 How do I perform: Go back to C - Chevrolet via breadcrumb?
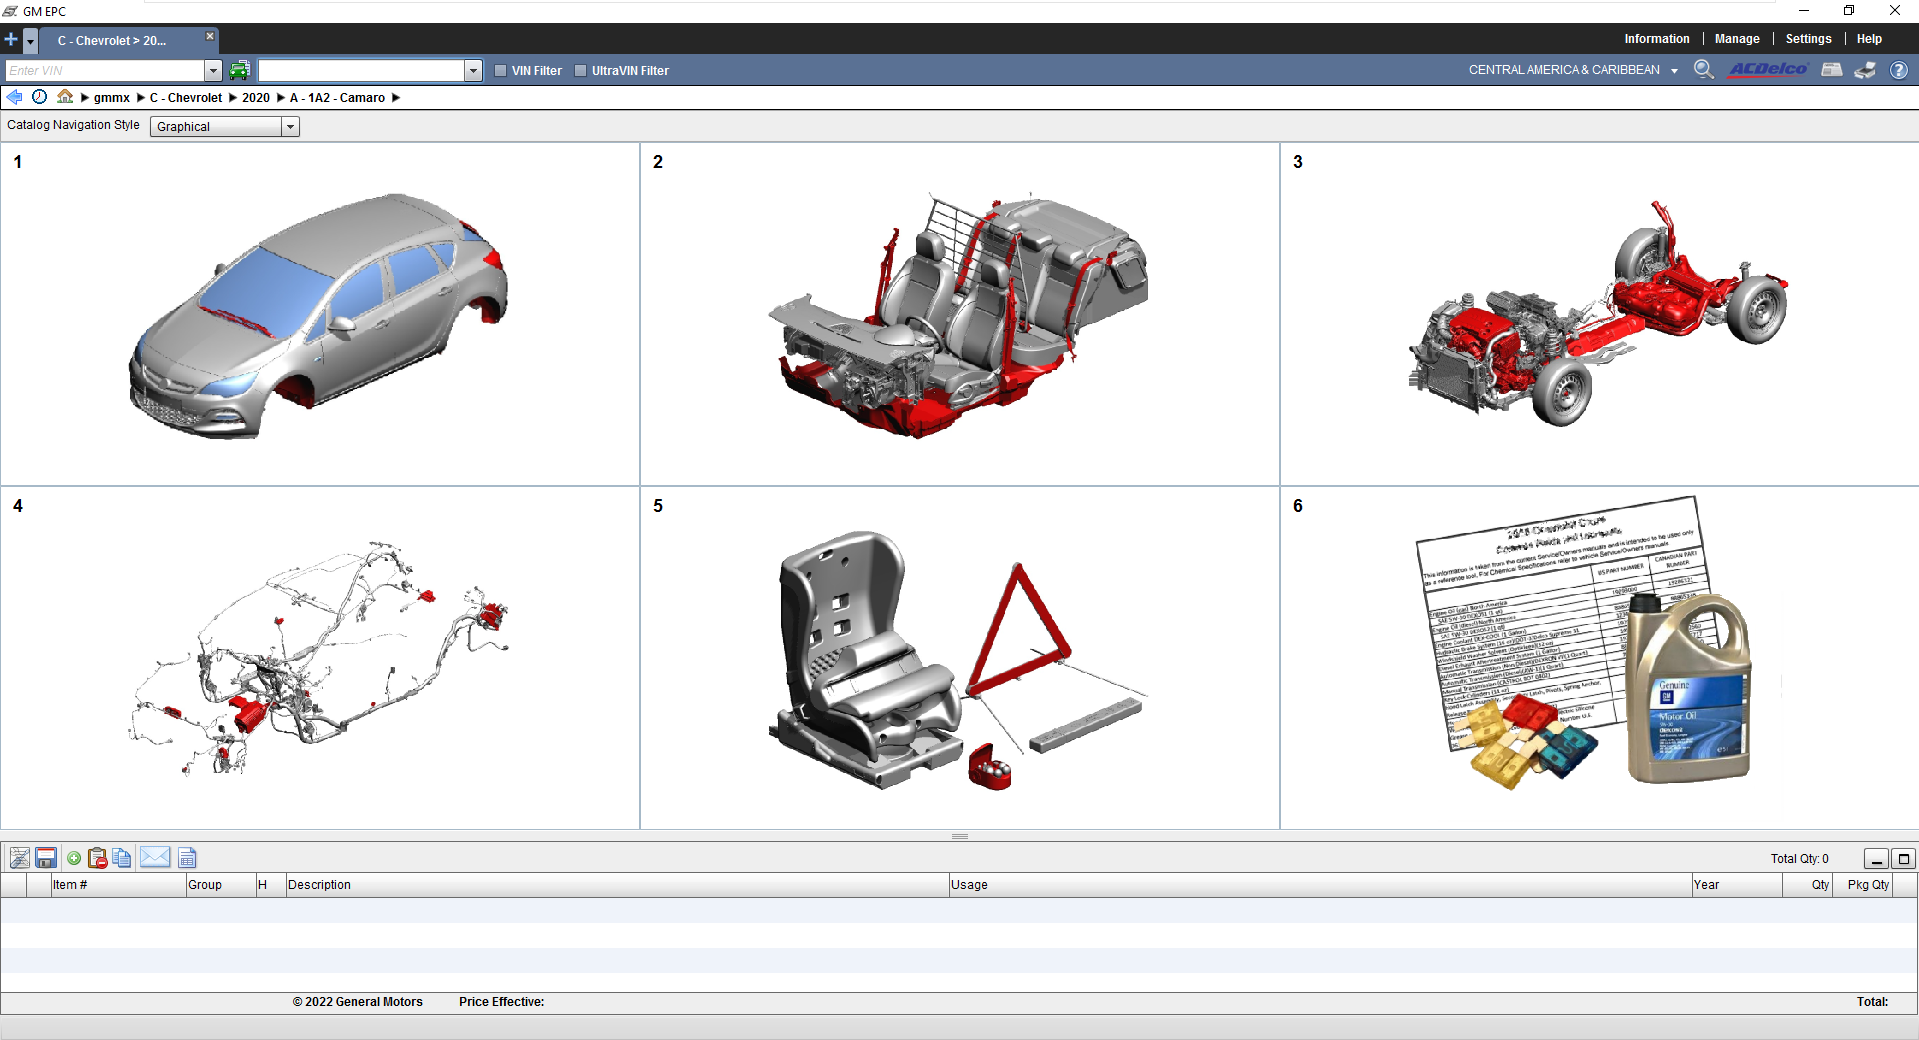(185, 97)
